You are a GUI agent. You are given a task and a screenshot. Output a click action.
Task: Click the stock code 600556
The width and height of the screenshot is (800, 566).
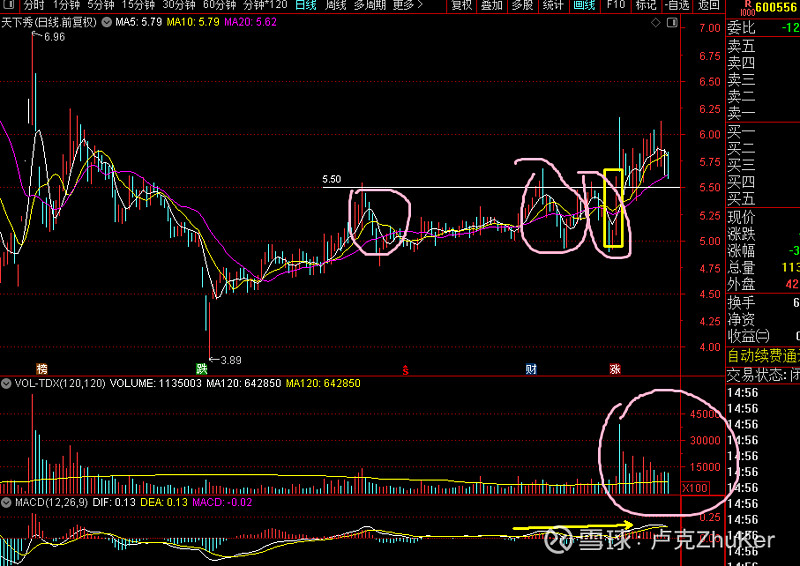[778, 7]
